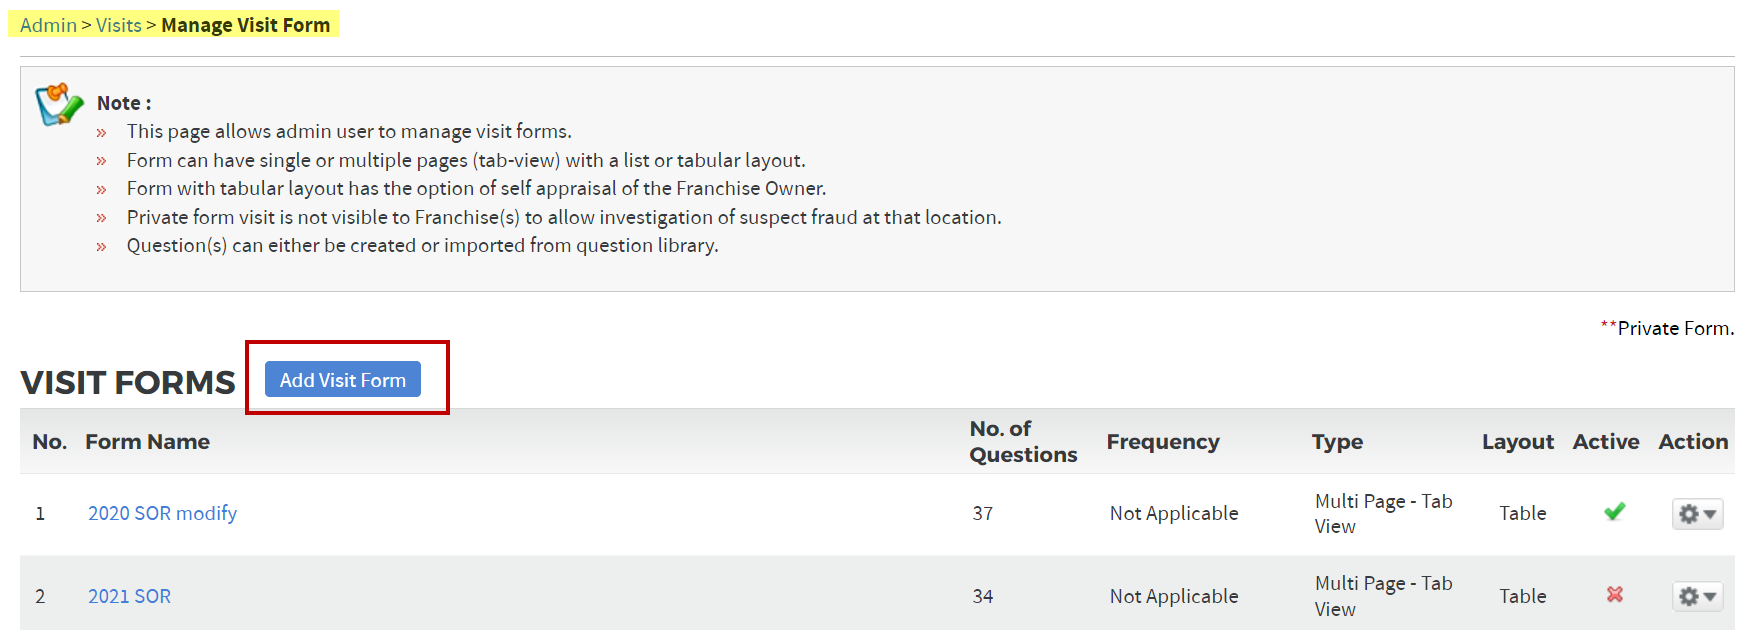Image resolution: width=1762 pixels, height=630 pixels.
Task: Click the Action column header
Action: [x=1693, y=442]
